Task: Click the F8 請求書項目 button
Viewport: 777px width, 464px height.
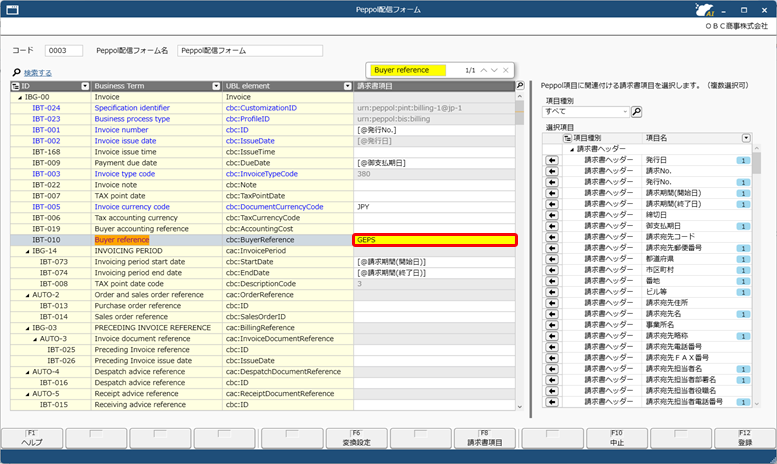Action: (485, 438)
